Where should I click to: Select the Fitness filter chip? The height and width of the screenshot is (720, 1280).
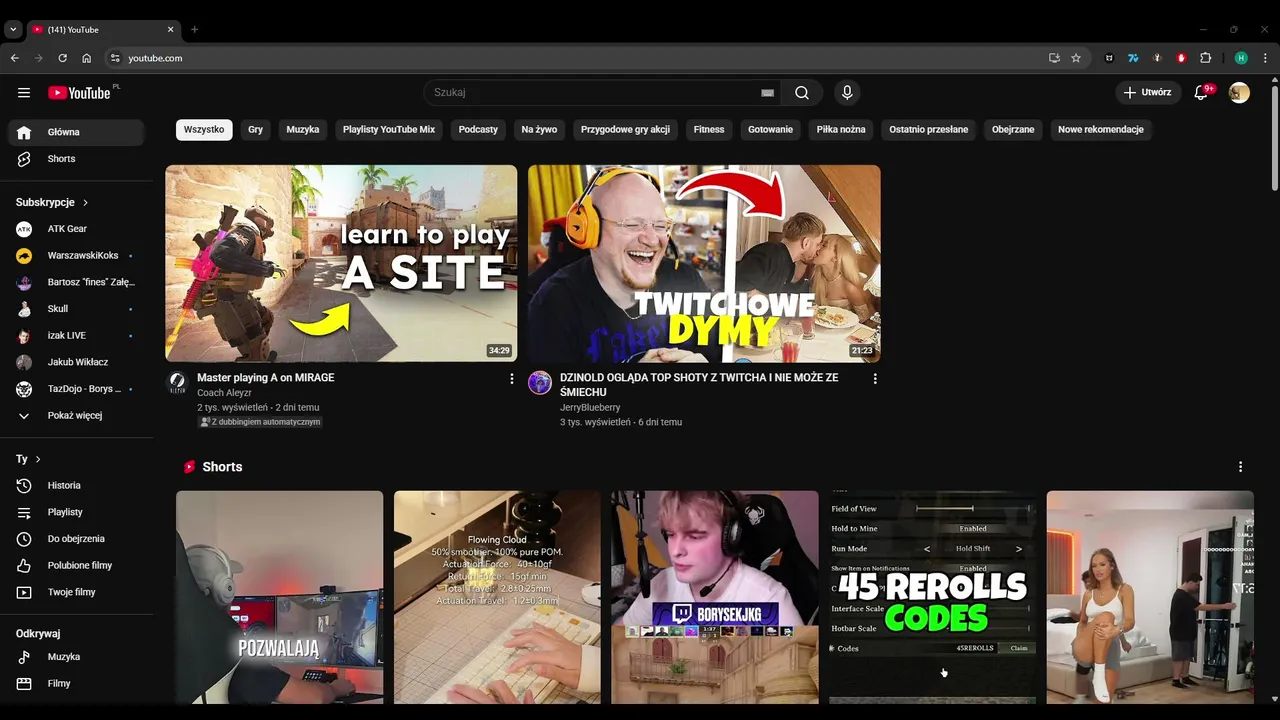(x=709, y=130)
